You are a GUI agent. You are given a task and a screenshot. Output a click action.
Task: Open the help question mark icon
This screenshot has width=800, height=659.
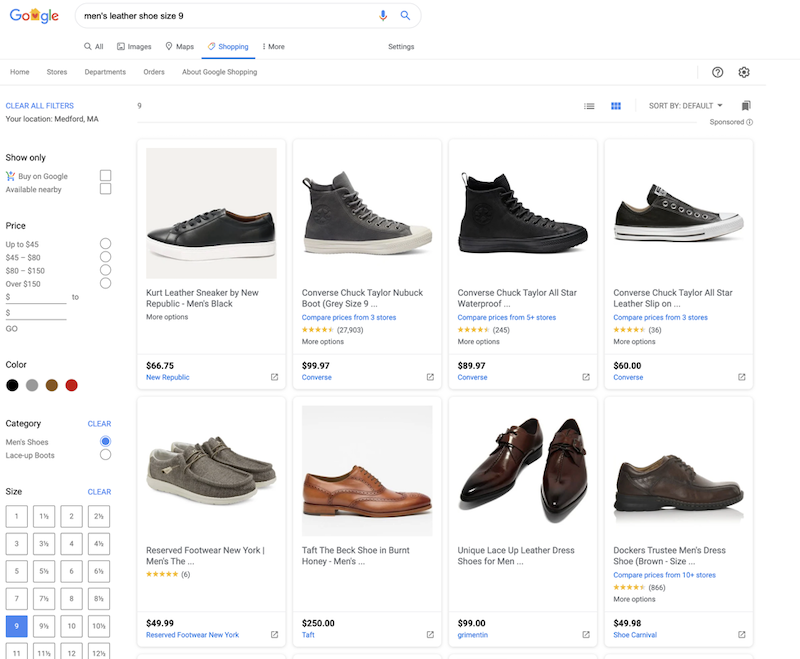(x=717, y=72)
